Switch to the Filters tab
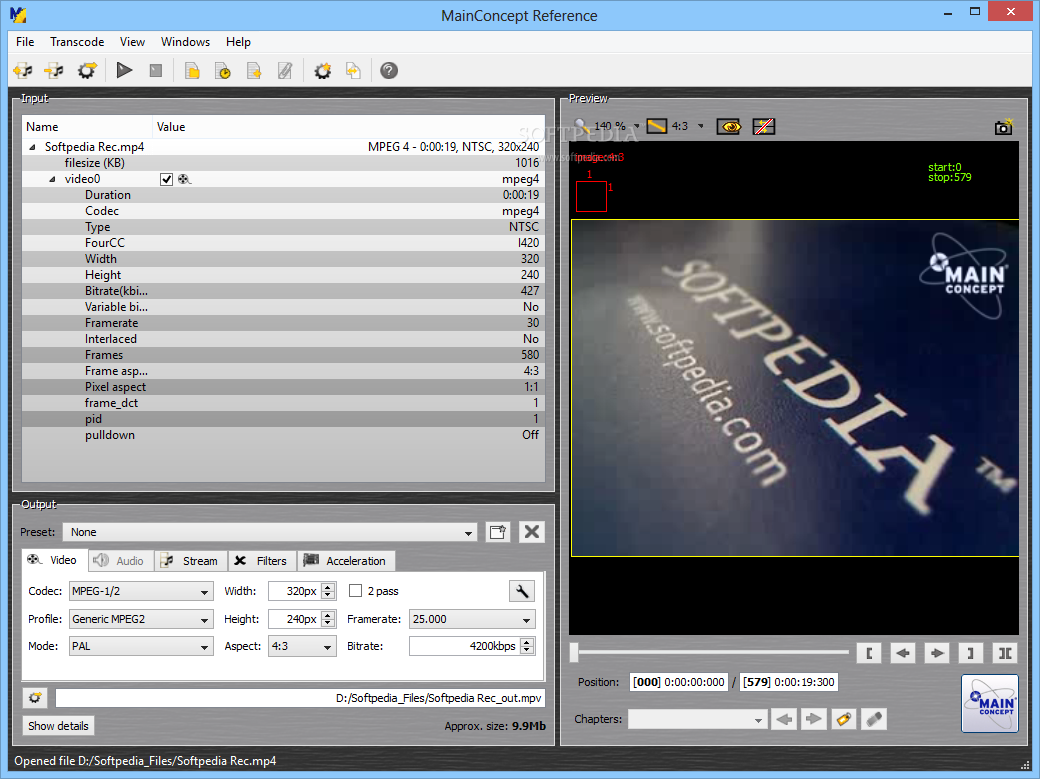 tap(262, 561)
